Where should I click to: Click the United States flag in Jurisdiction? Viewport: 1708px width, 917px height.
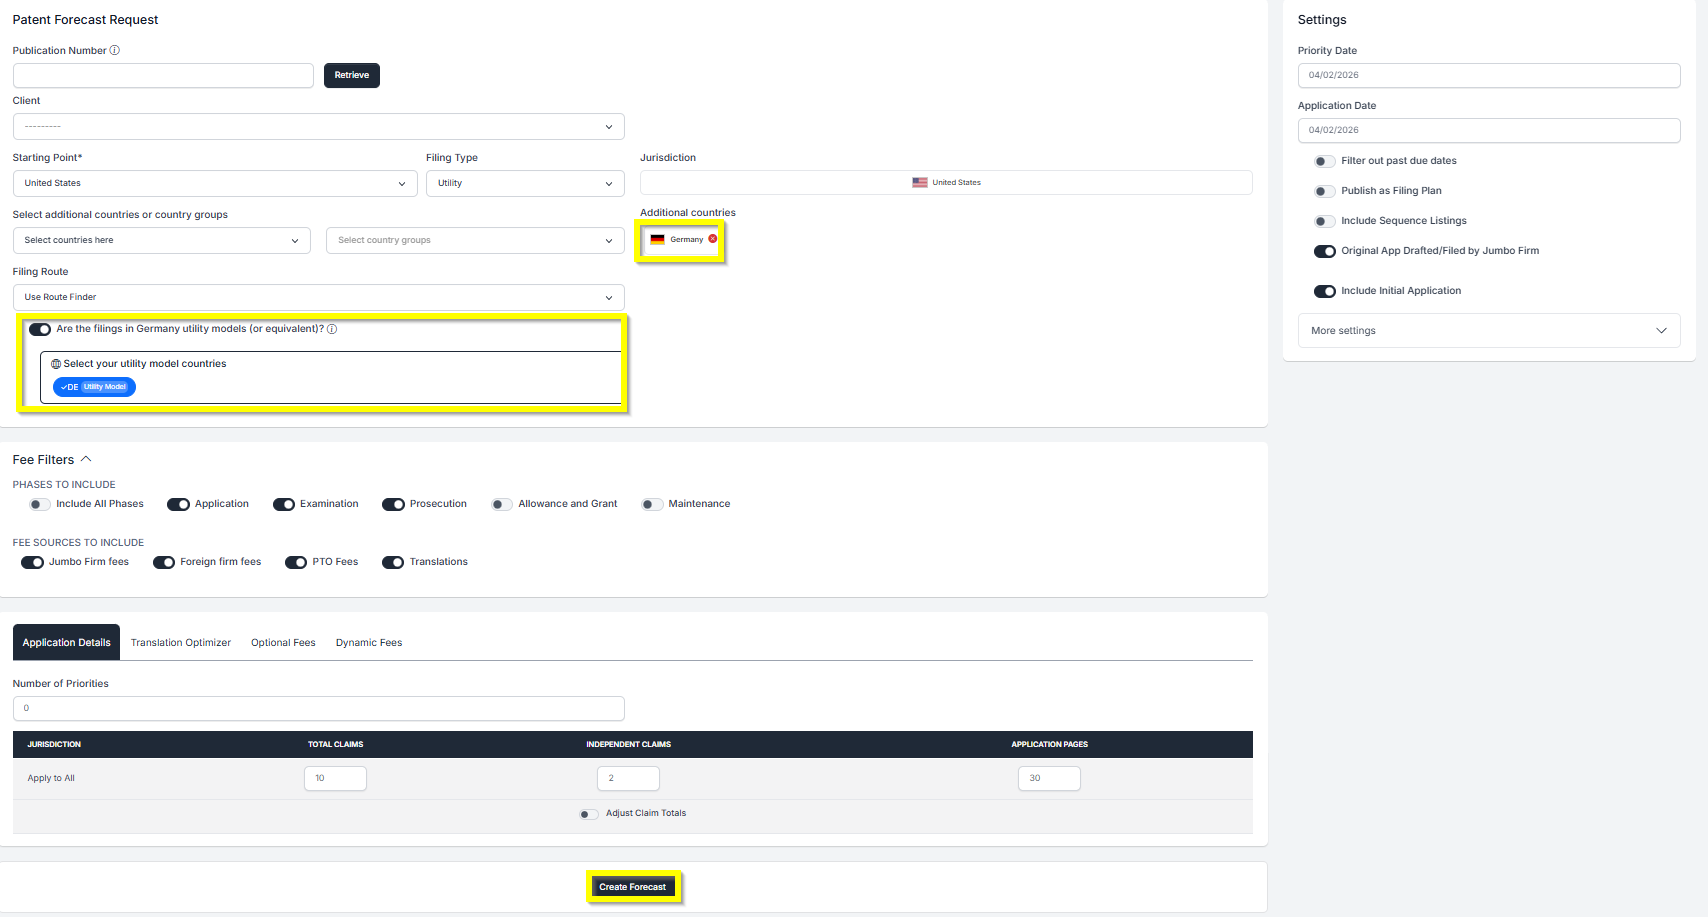pyautogui.click(x=919, y=183)
